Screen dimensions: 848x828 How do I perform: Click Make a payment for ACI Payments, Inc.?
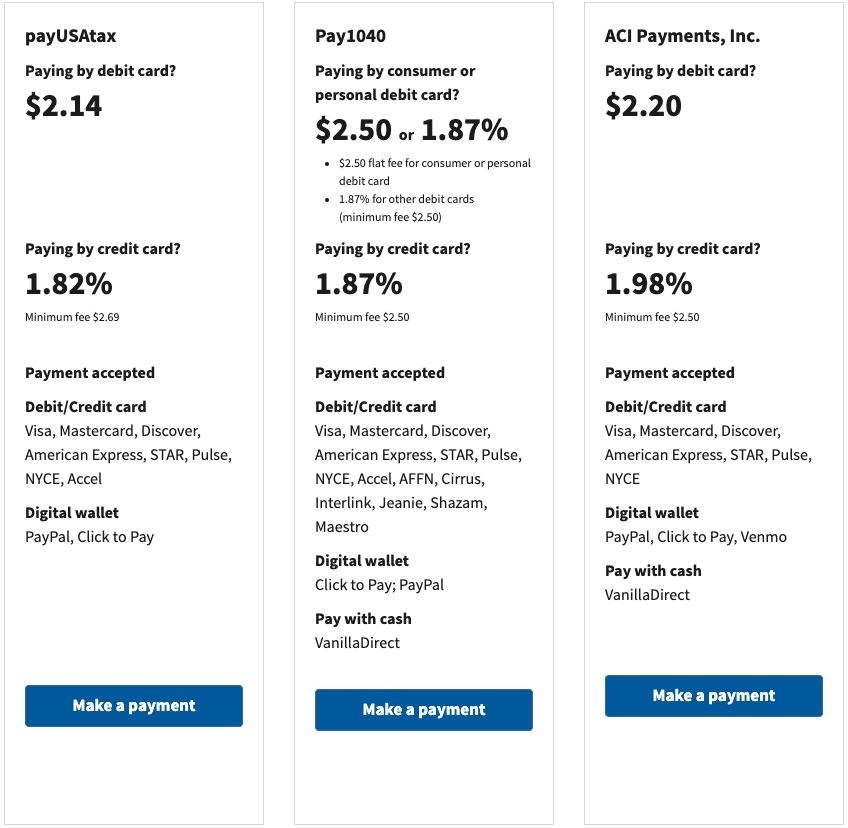712,695
